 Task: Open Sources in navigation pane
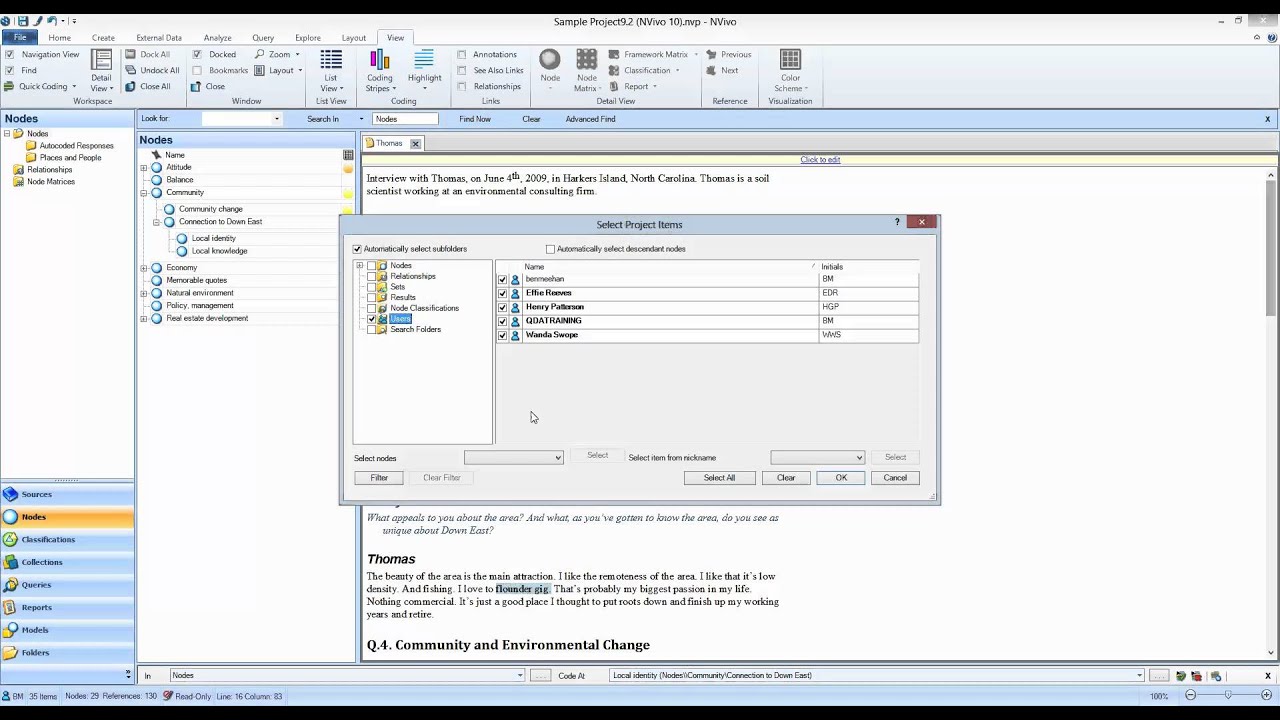pyautogui.click(x=67, y=494)
